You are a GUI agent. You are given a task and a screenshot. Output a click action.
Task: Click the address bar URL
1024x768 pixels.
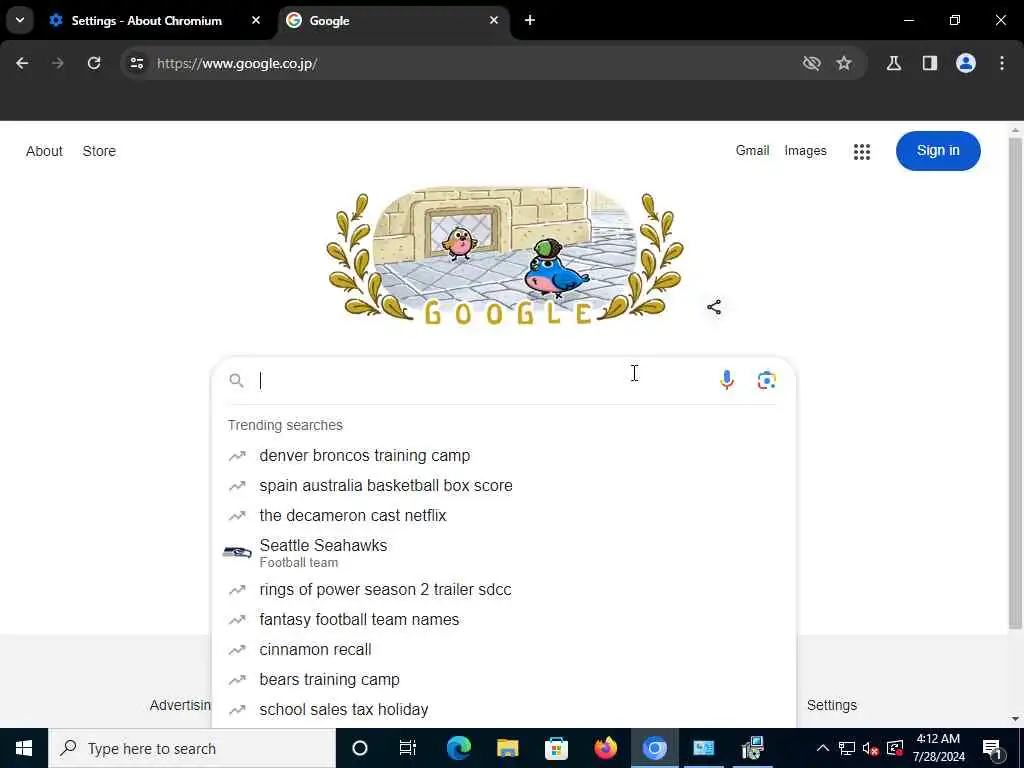click(237, 63)
